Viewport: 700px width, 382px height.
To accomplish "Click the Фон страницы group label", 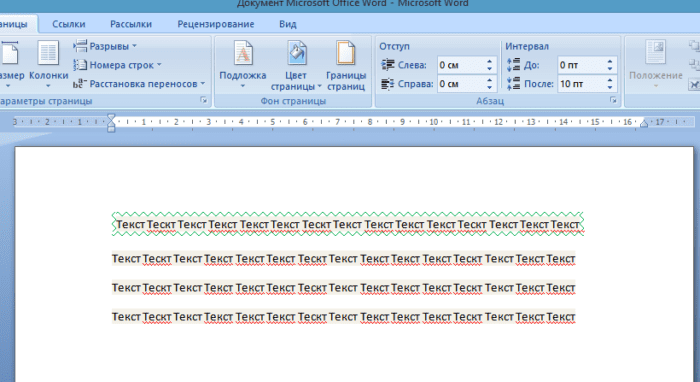I will click(293, 101).
